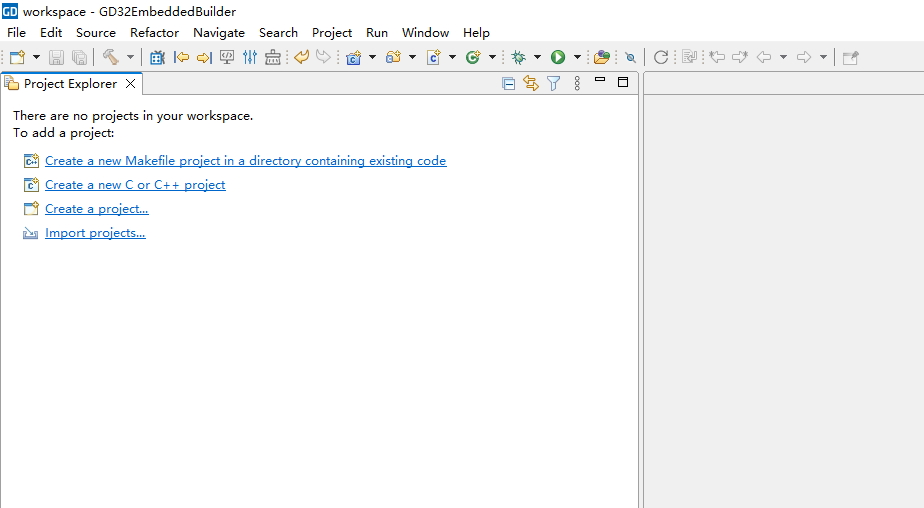
Task: Click the yellow left-arrow with bar icon
Action: (181, 57)
